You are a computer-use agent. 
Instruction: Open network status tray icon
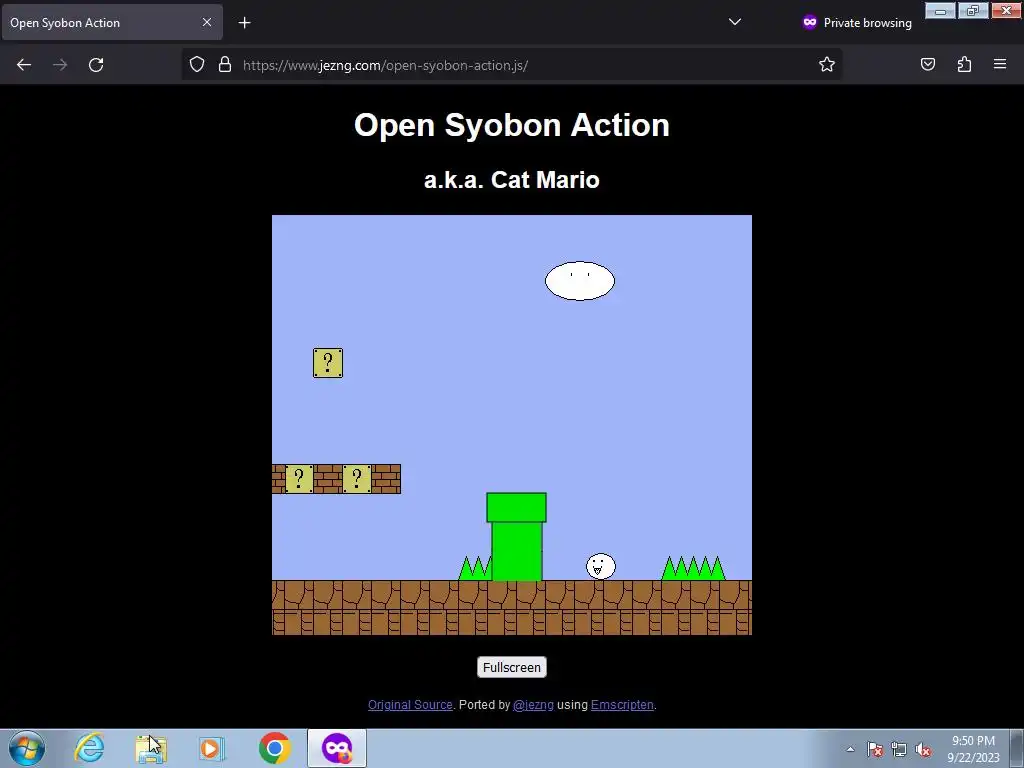(x=899, y=750)
